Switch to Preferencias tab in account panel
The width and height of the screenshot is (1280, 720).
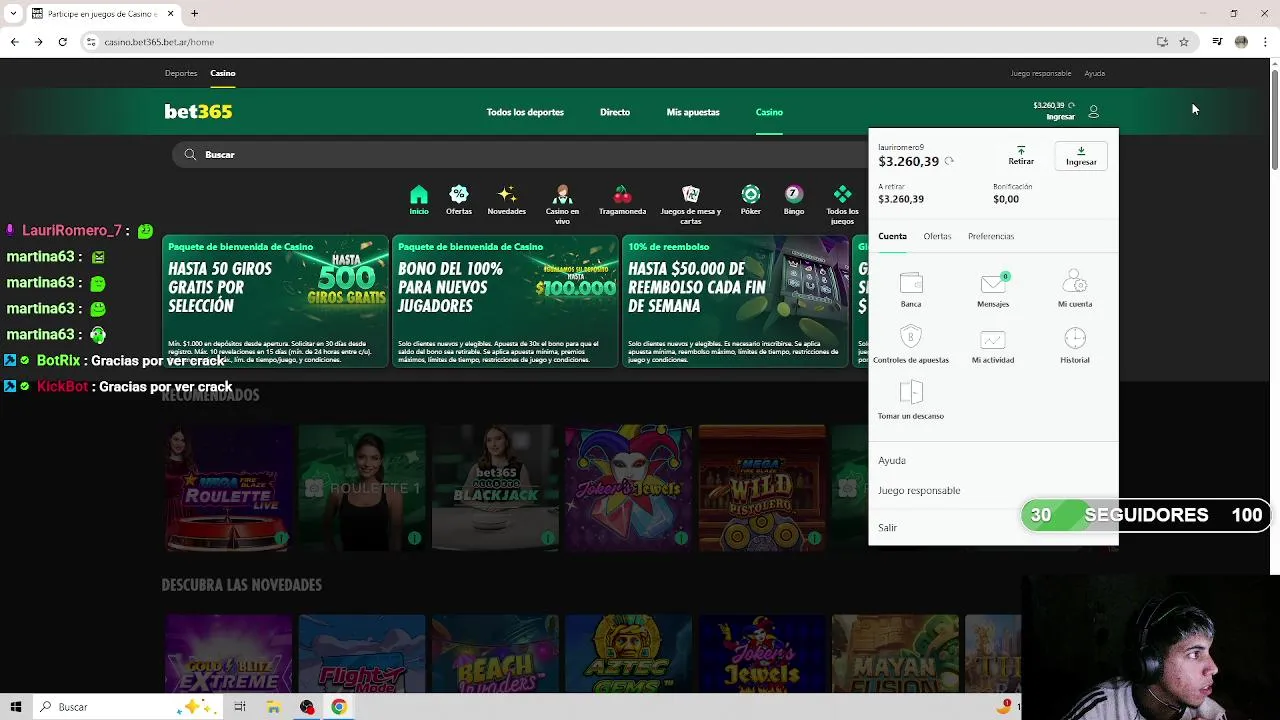pos(991,237)
